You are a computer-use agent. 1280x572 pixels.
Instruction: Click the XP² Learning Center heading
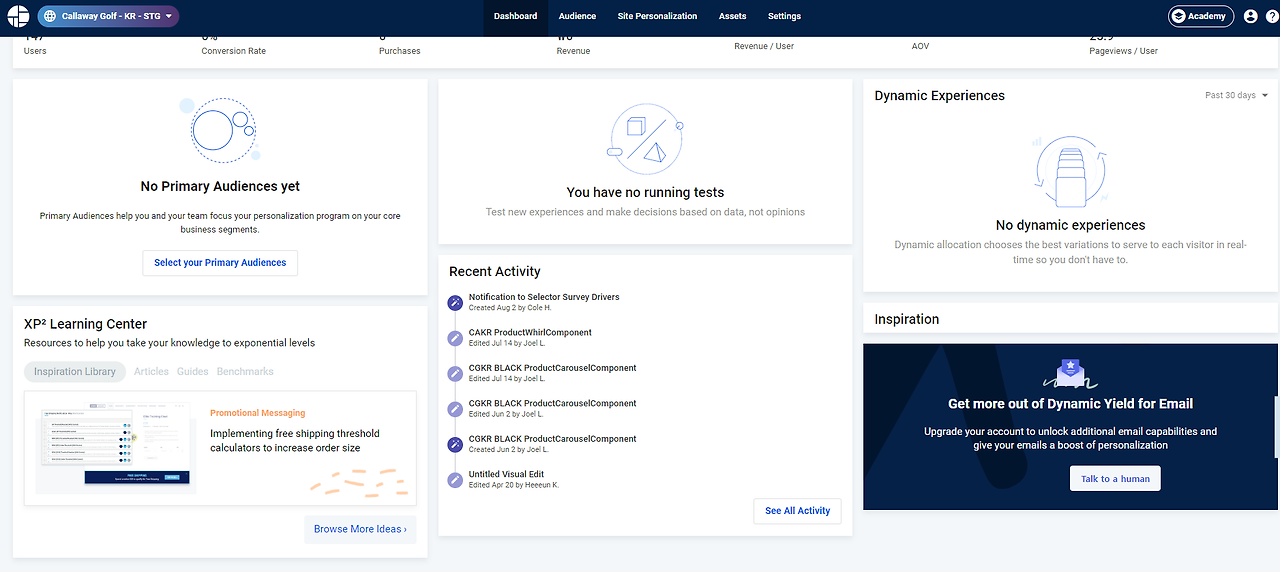[85, 324]
